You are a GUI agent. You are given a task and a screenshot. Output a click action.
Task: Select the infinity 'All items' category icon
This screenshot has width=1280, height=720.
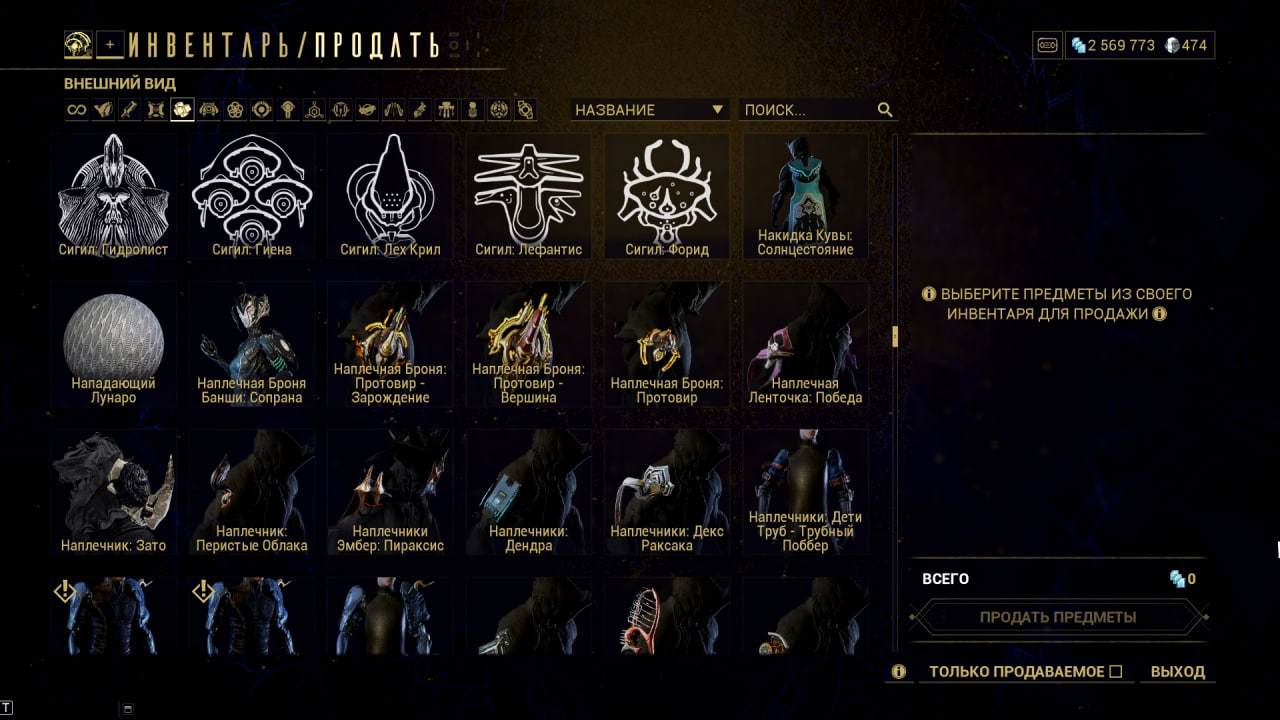coord(77,110)
